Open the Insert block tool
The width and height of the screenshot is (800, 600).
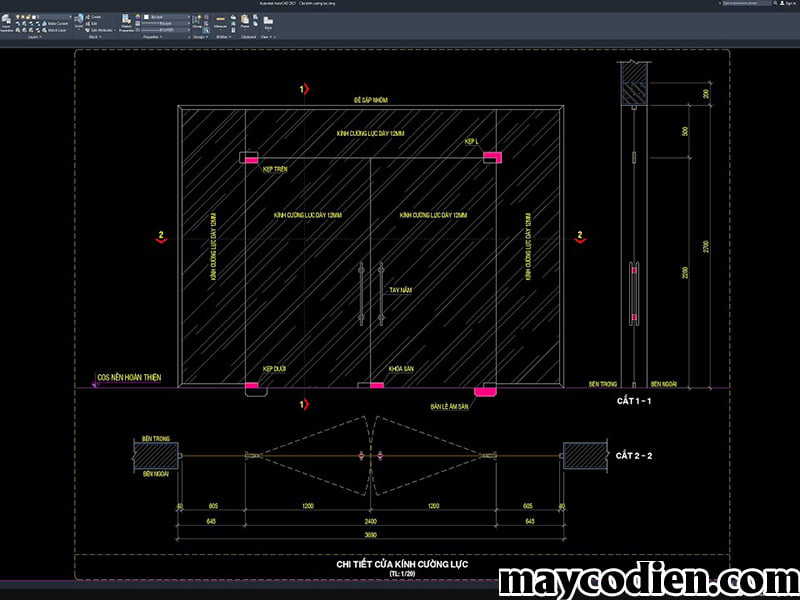point(79,21)
